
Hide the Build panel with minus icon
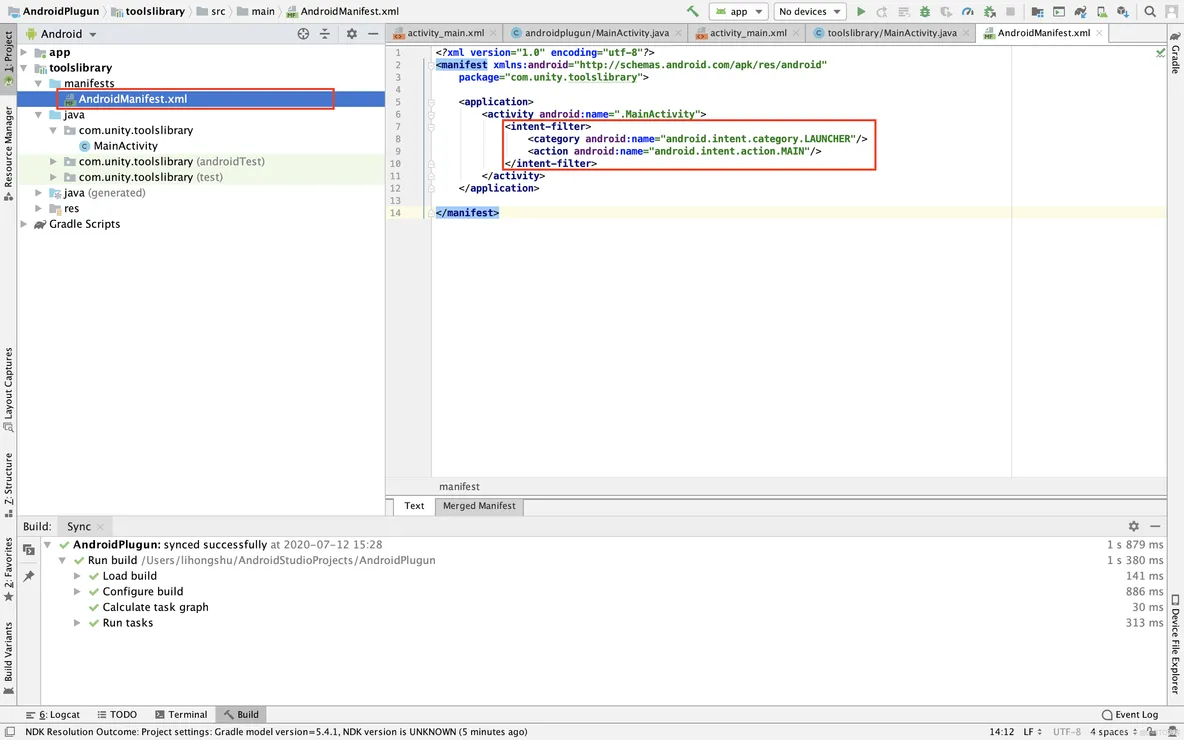tap(1155, 526)
